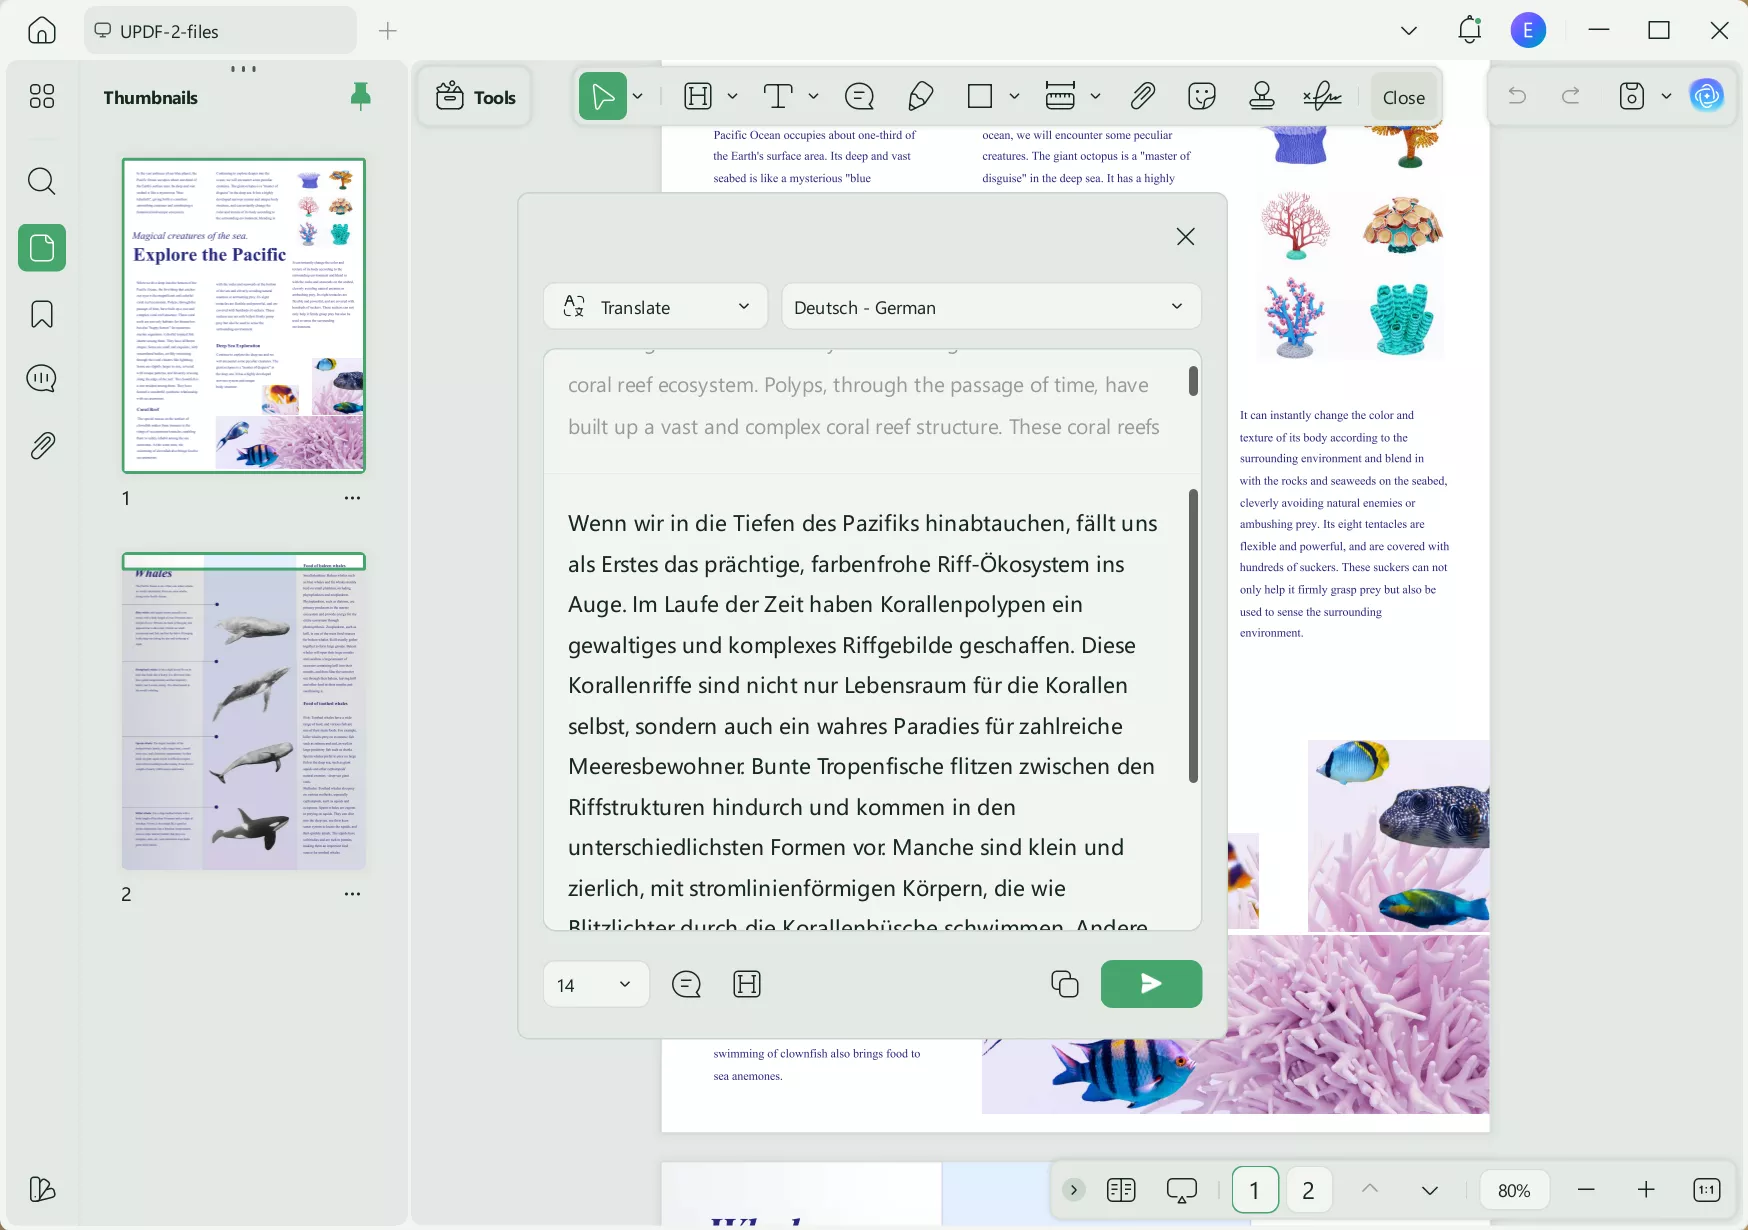
Task: Change the font size from 14
Action: 595,984
